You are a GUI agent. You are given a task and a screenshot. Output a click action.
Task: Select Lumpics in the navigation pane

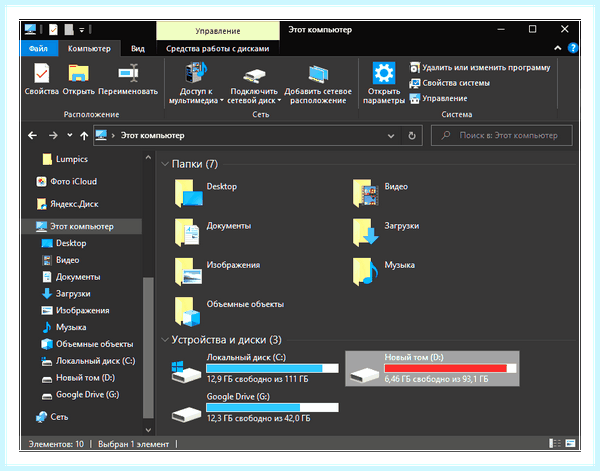65,159
